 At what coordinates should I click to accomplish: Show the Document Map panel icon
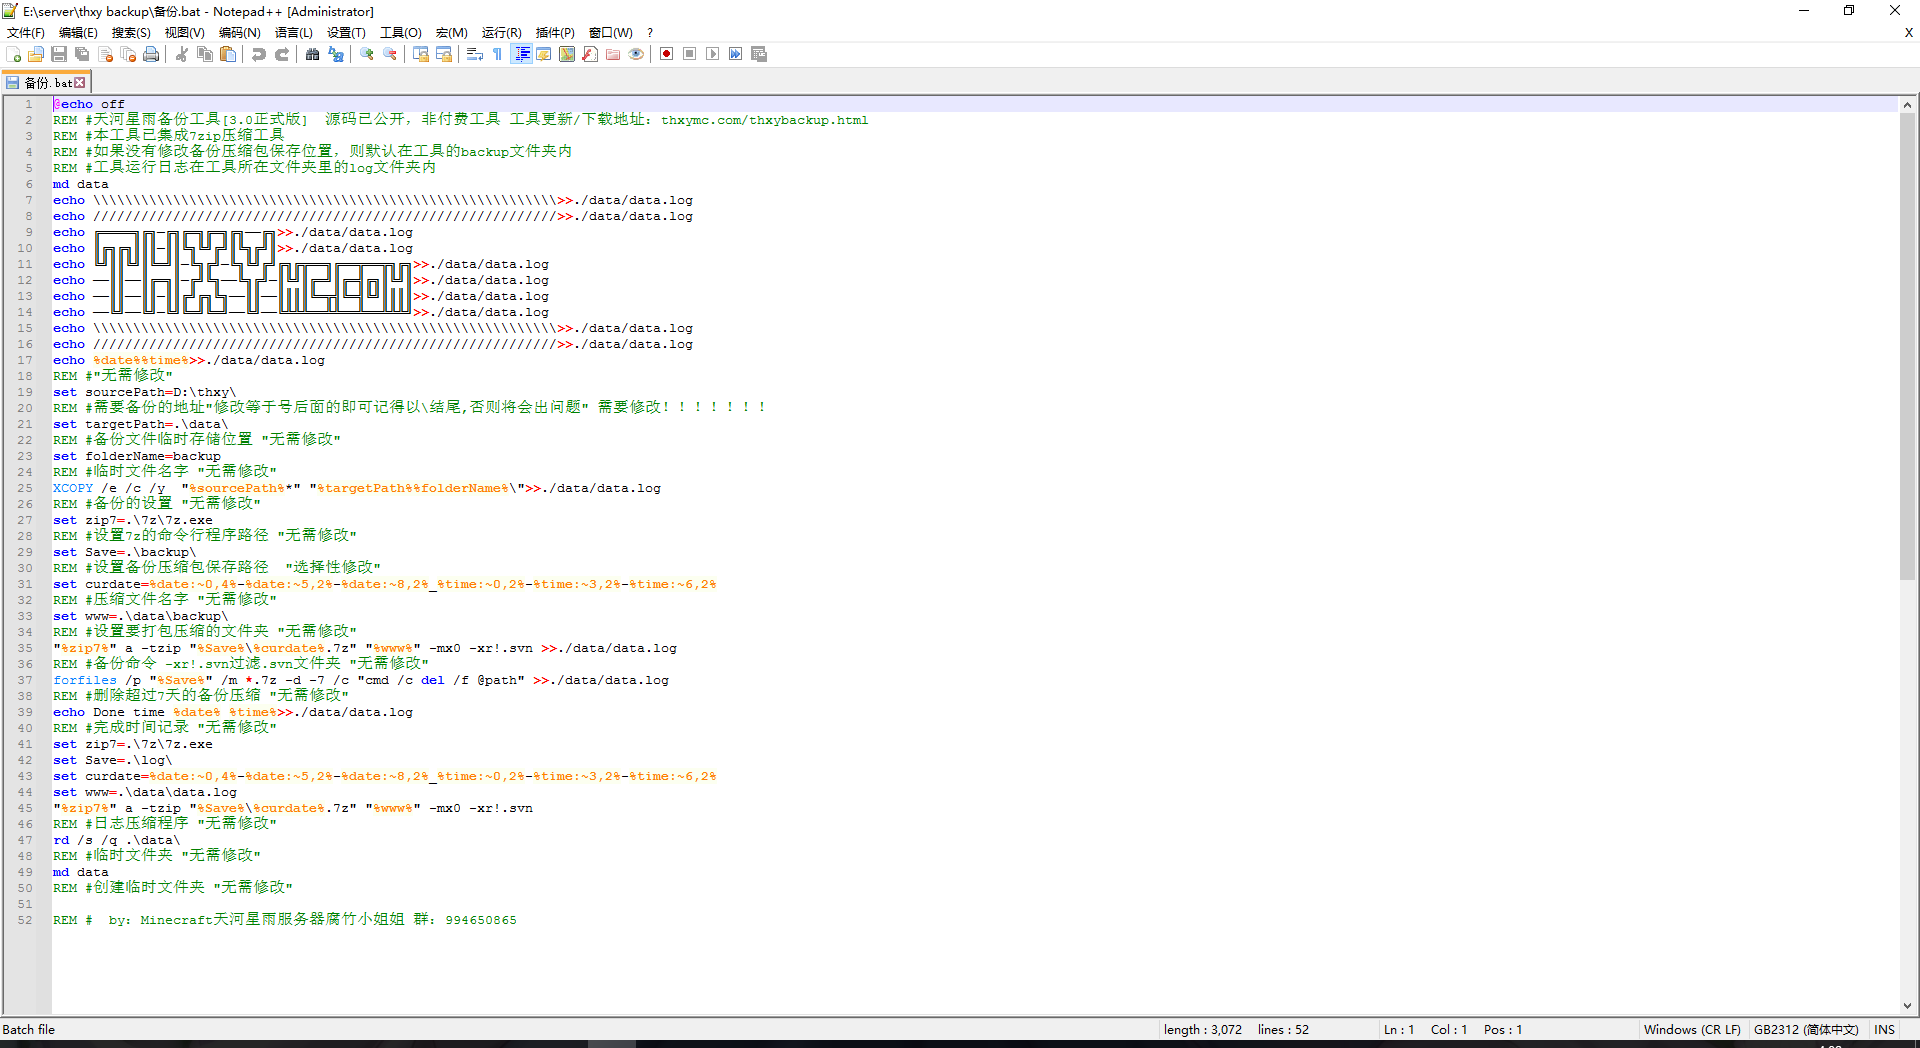(567, 54)
